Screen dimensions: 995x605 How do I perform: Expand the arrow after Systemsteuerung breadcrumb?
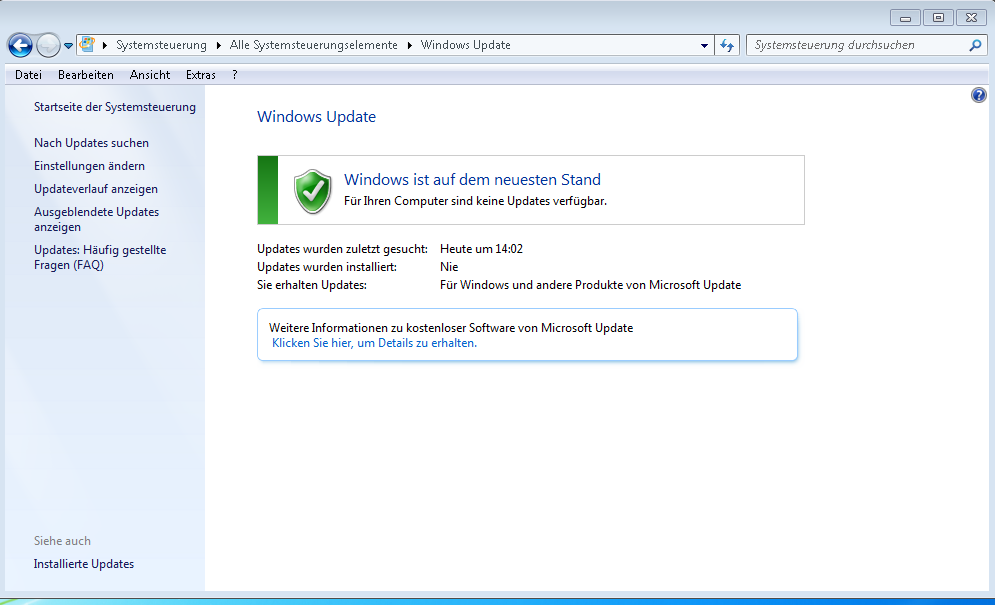tap(218, 45)
